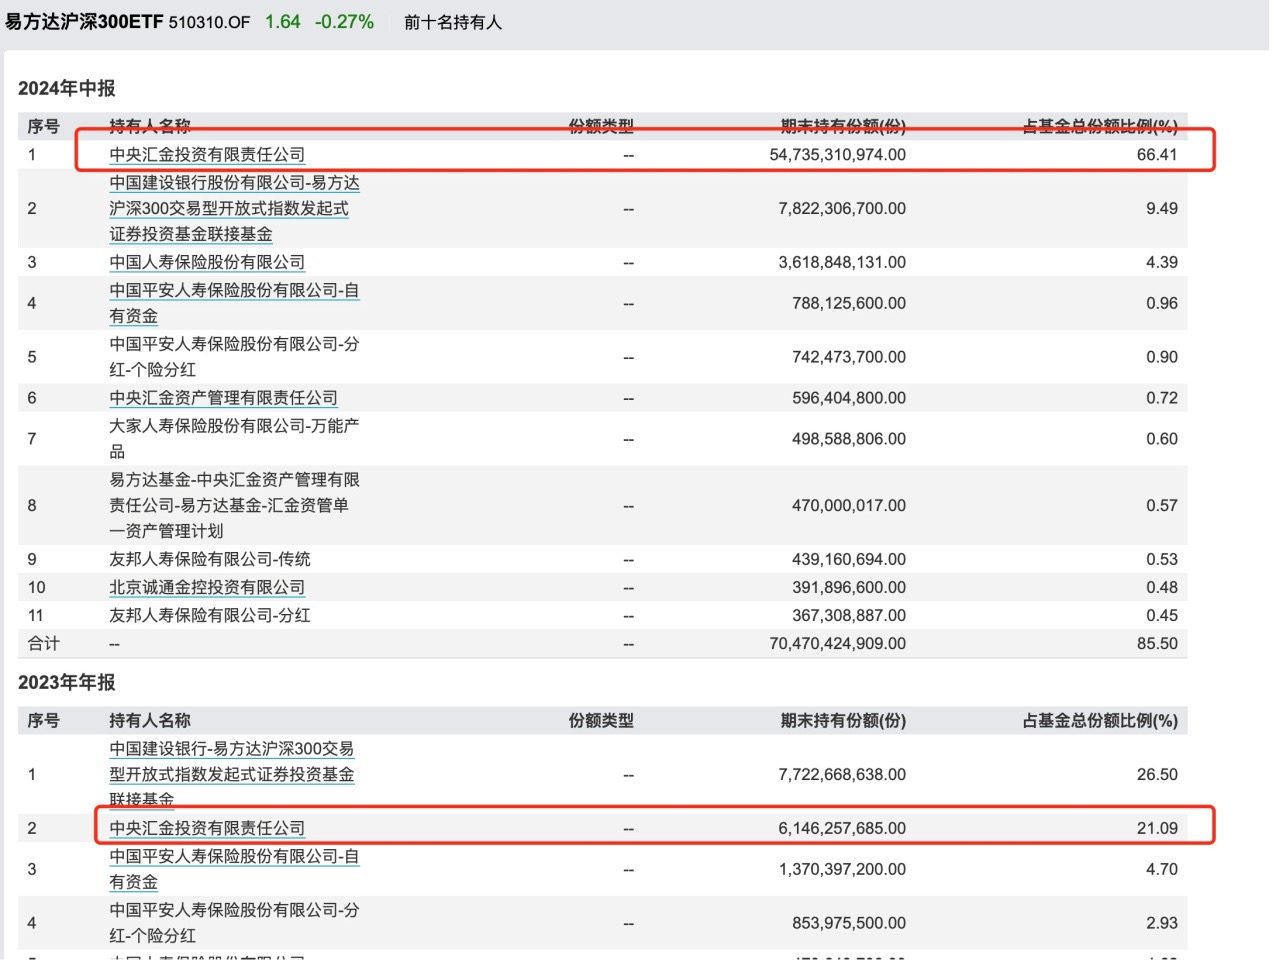The width and height of the screenshot is (1274, 962).
Task: Select share value 788,125,600.00
Action: [x=849, y=304]
